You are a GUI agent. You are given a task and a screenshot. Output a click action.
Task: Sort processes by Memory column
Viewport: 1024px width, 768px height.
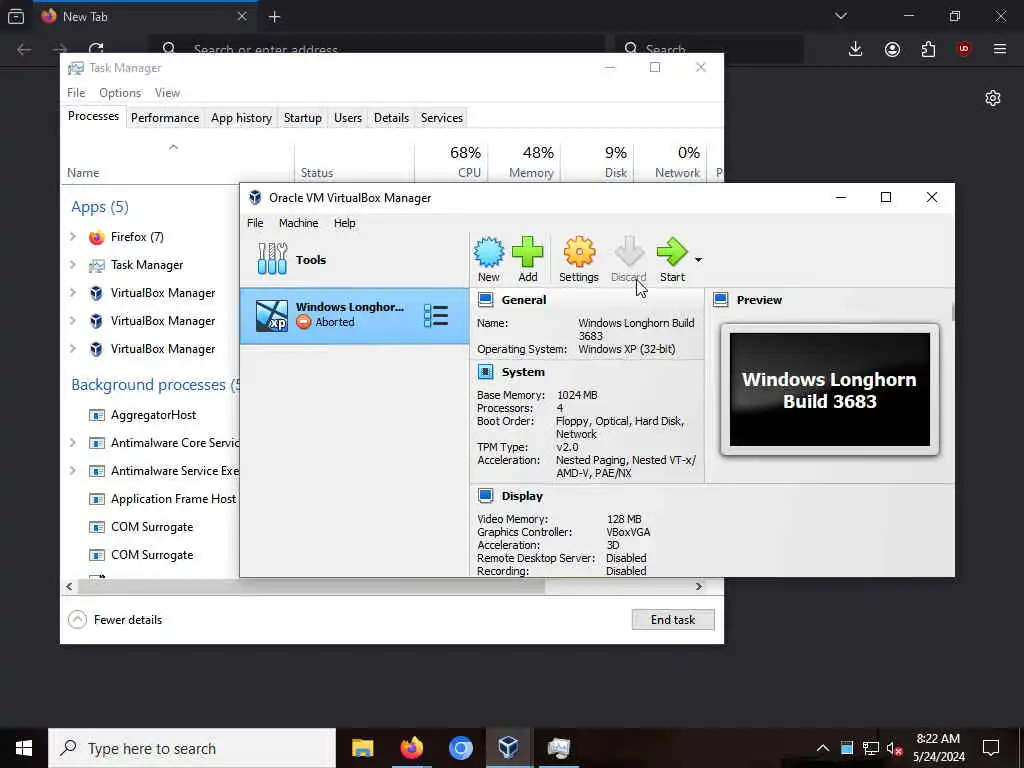(x=524, y=162)
